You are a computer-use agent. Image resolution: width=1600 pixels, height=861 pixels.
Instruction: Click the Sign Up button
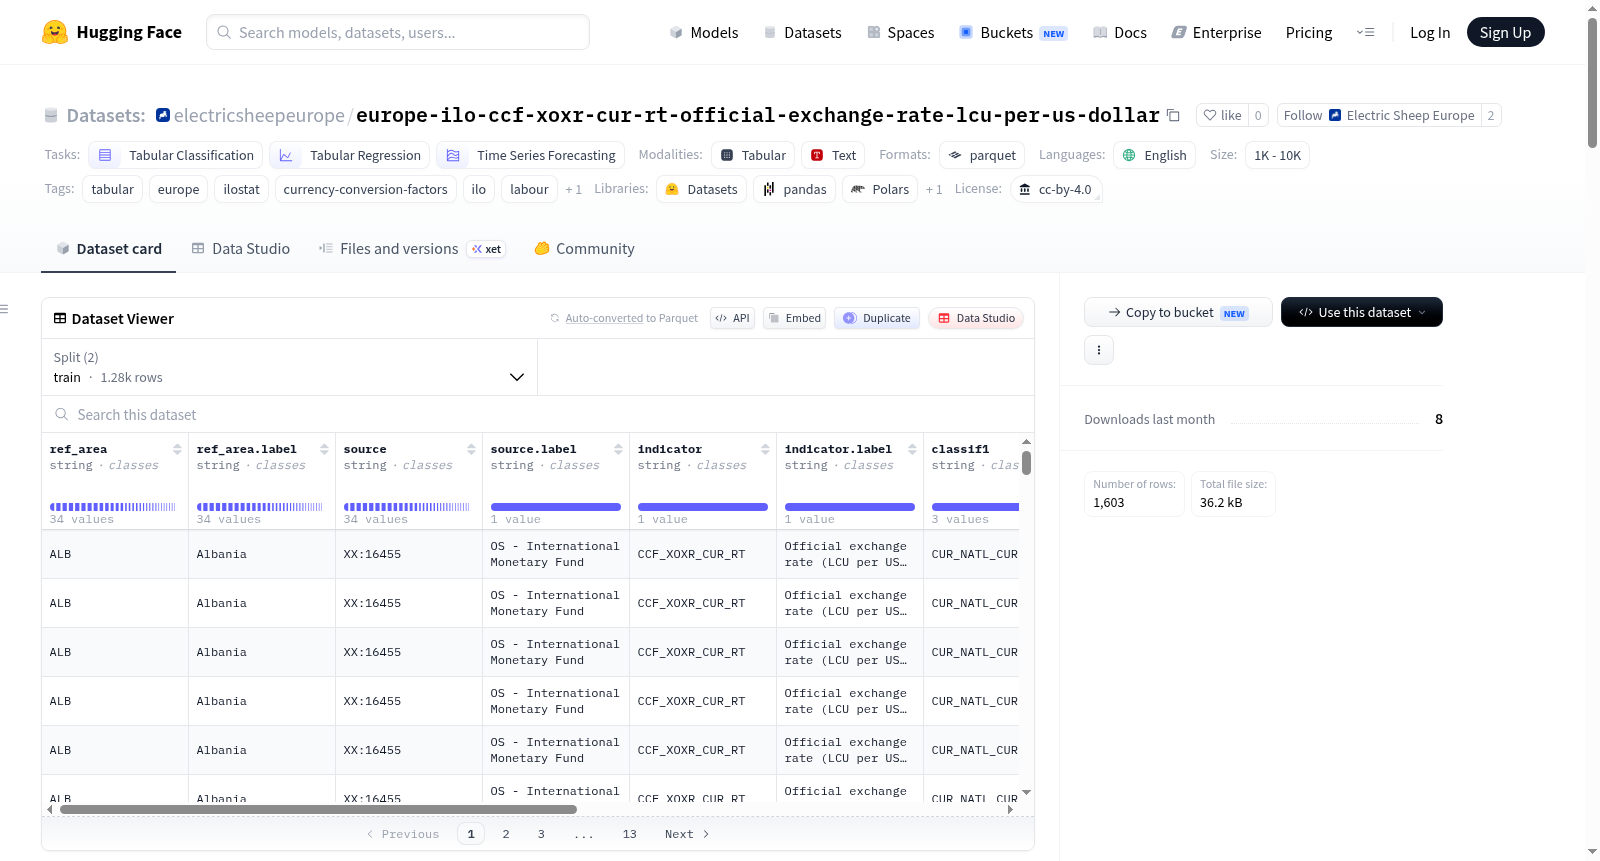pyautogui.click(x=1505, y=32)
